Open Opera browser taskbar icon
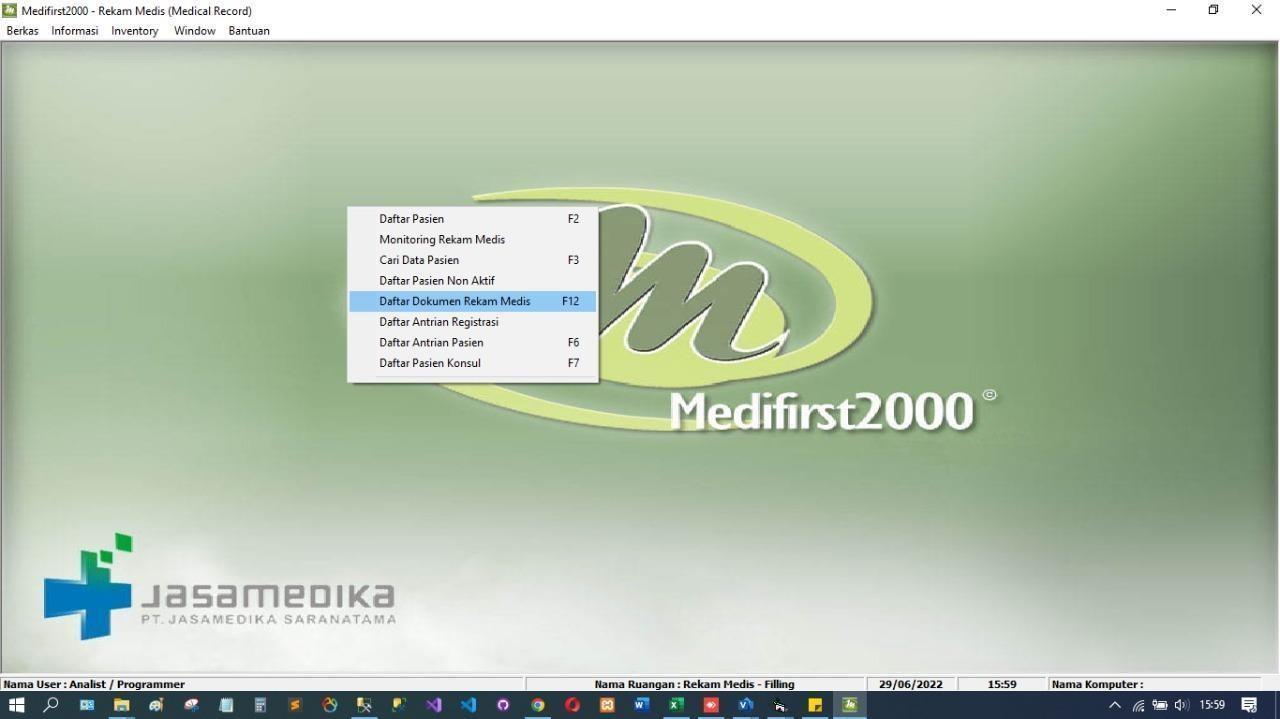The image size is (1280, 719). pos(572,705)
